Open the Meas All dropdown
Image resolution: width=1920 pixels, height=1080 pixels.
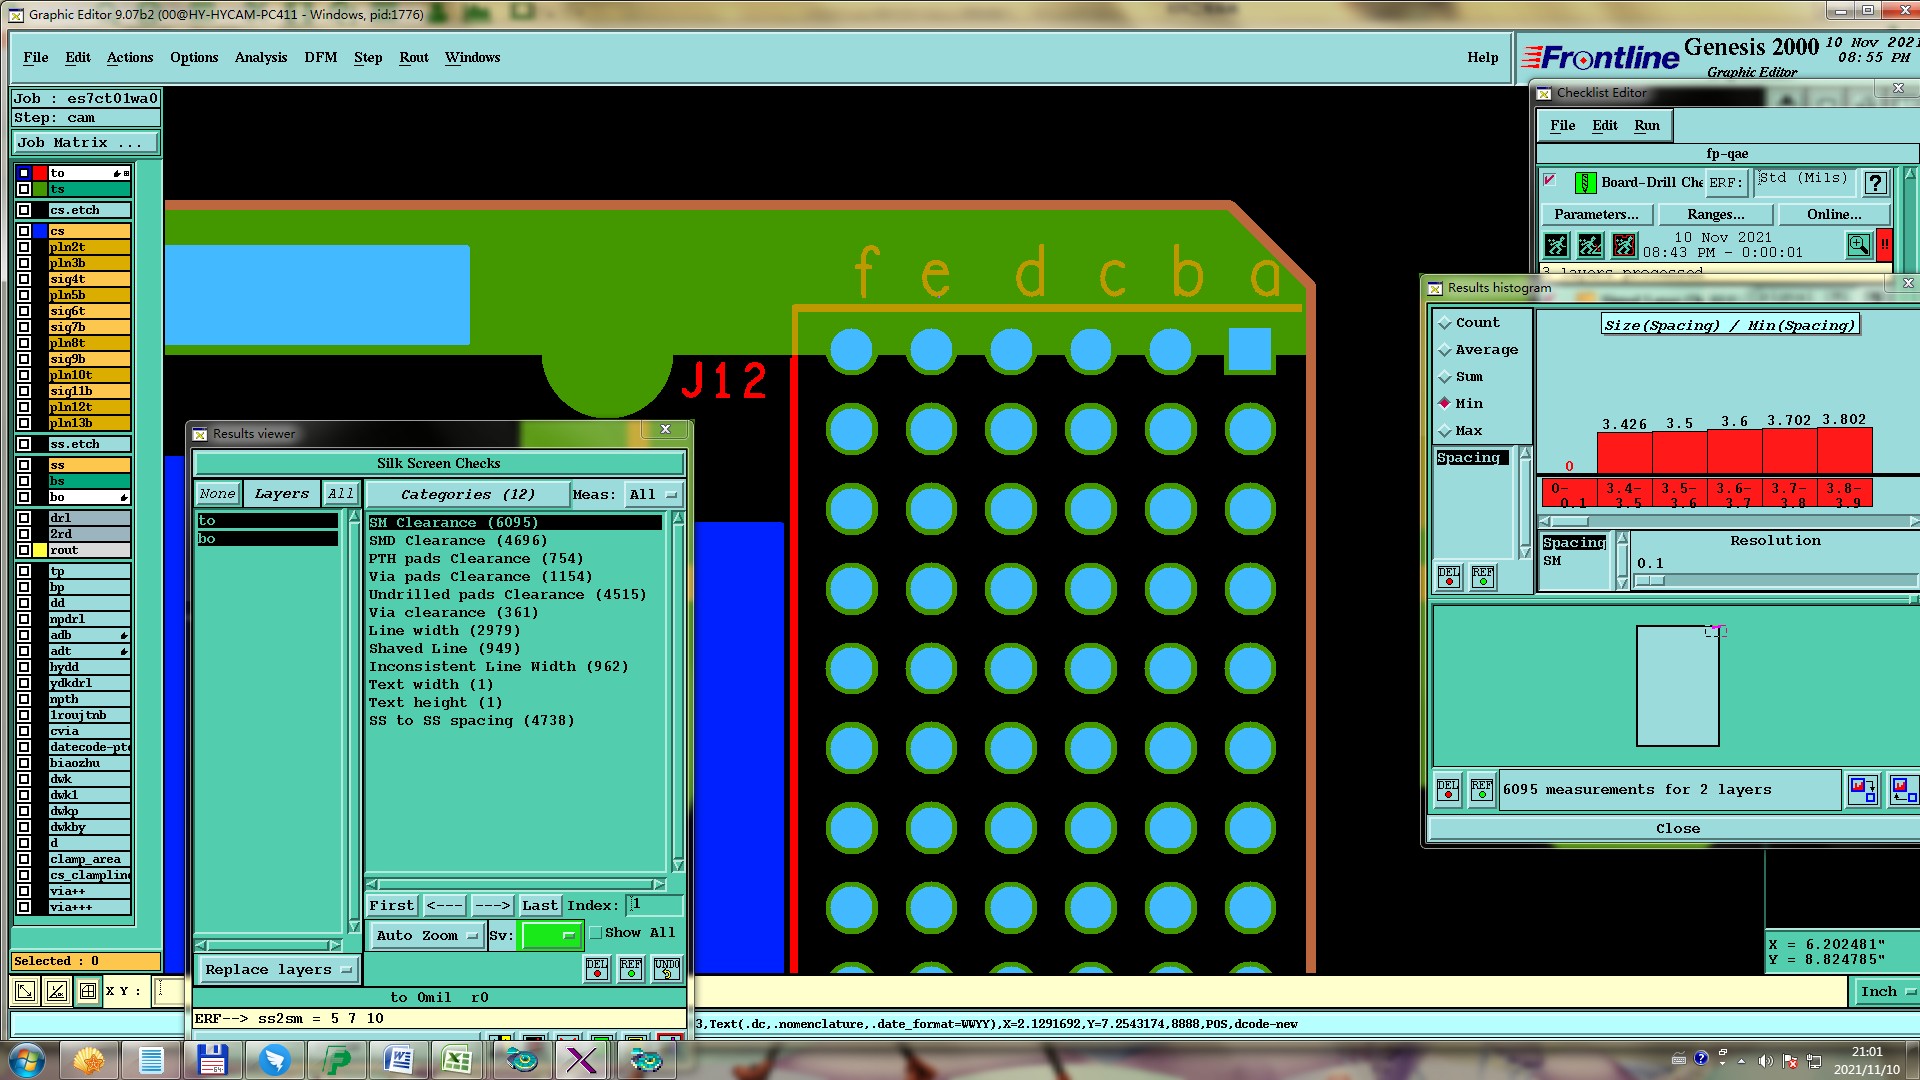pos(653,495)
